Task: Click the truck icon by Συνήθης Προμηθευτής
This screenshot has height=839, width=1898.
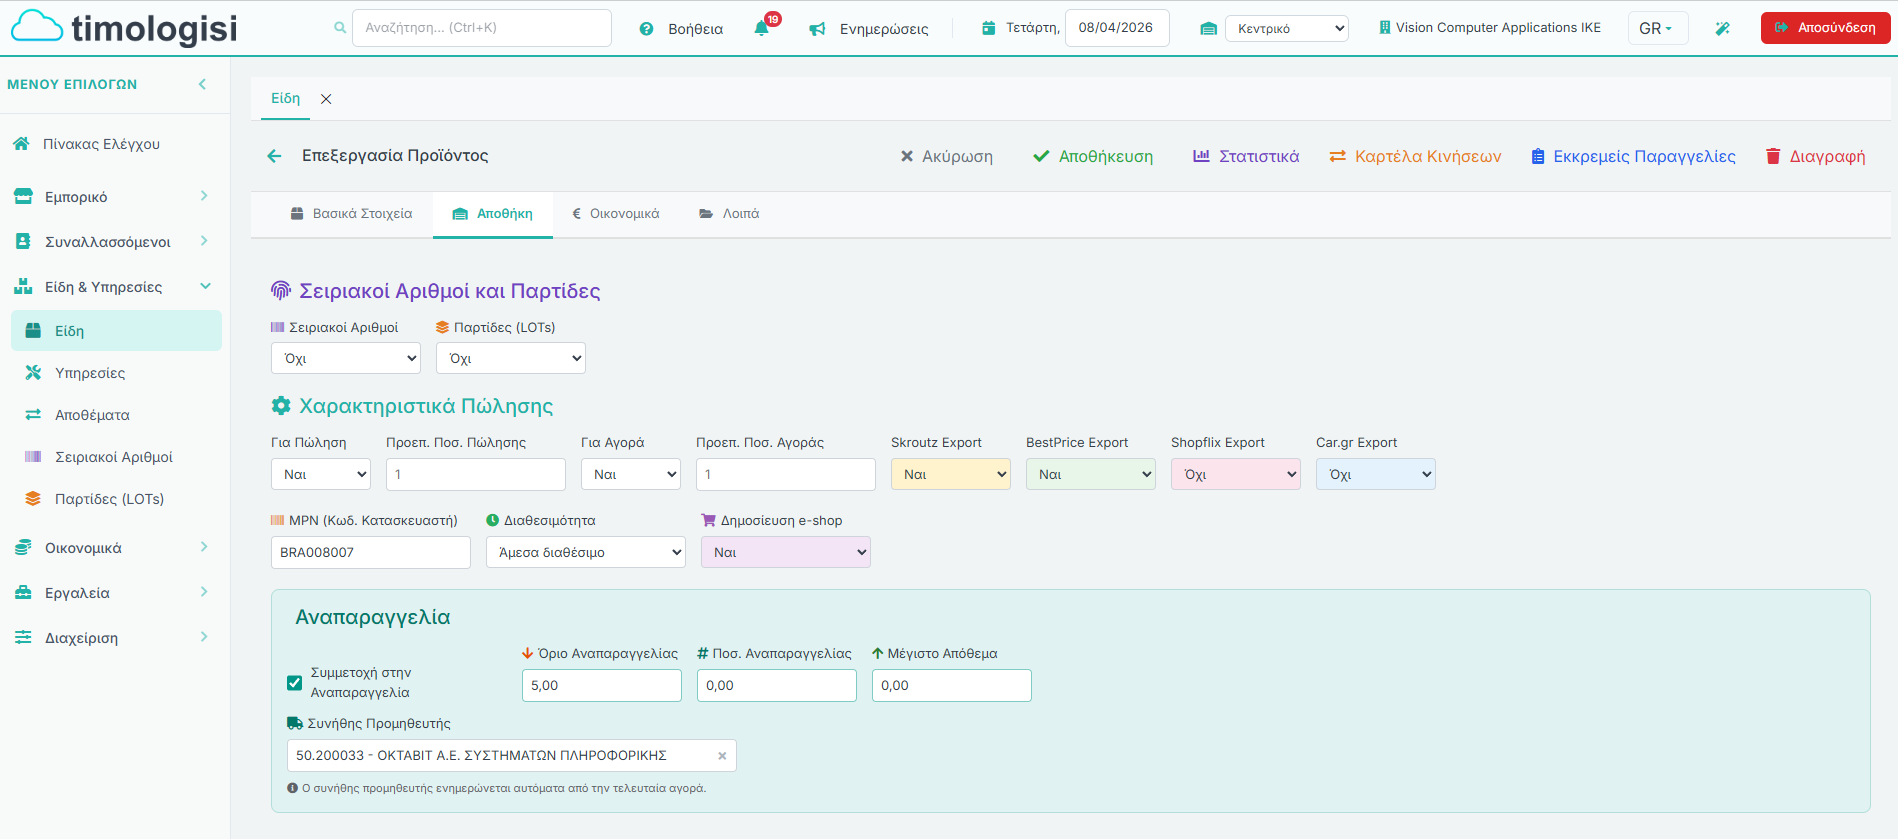Action: 294,723
